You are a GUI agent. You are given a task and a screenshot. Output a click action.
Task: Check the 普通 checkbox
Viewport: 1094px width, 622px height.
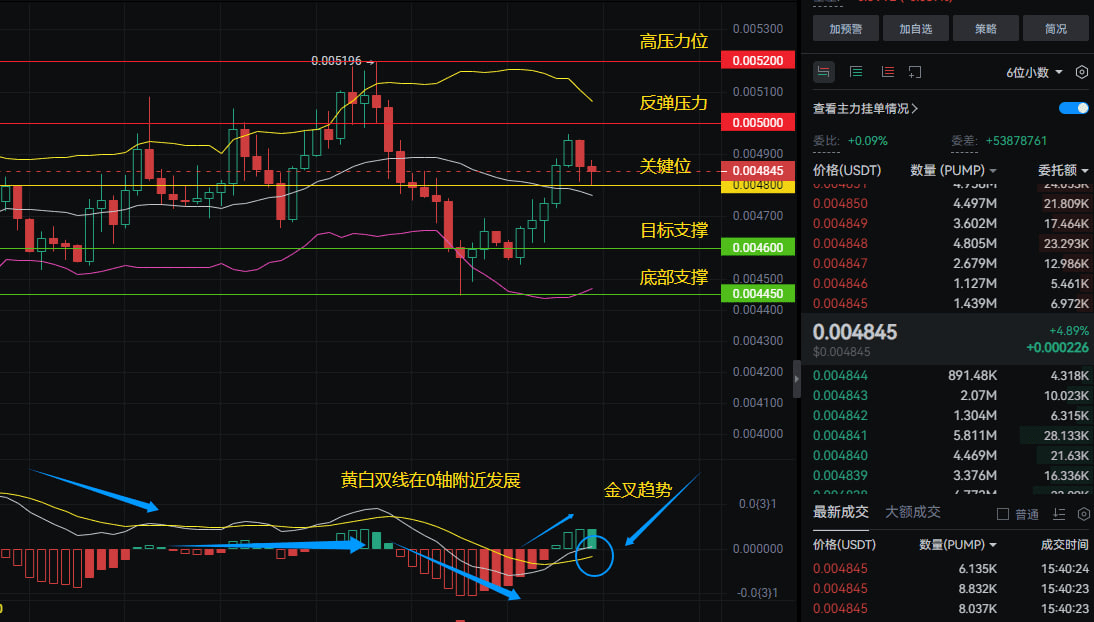click(1003, 514)
